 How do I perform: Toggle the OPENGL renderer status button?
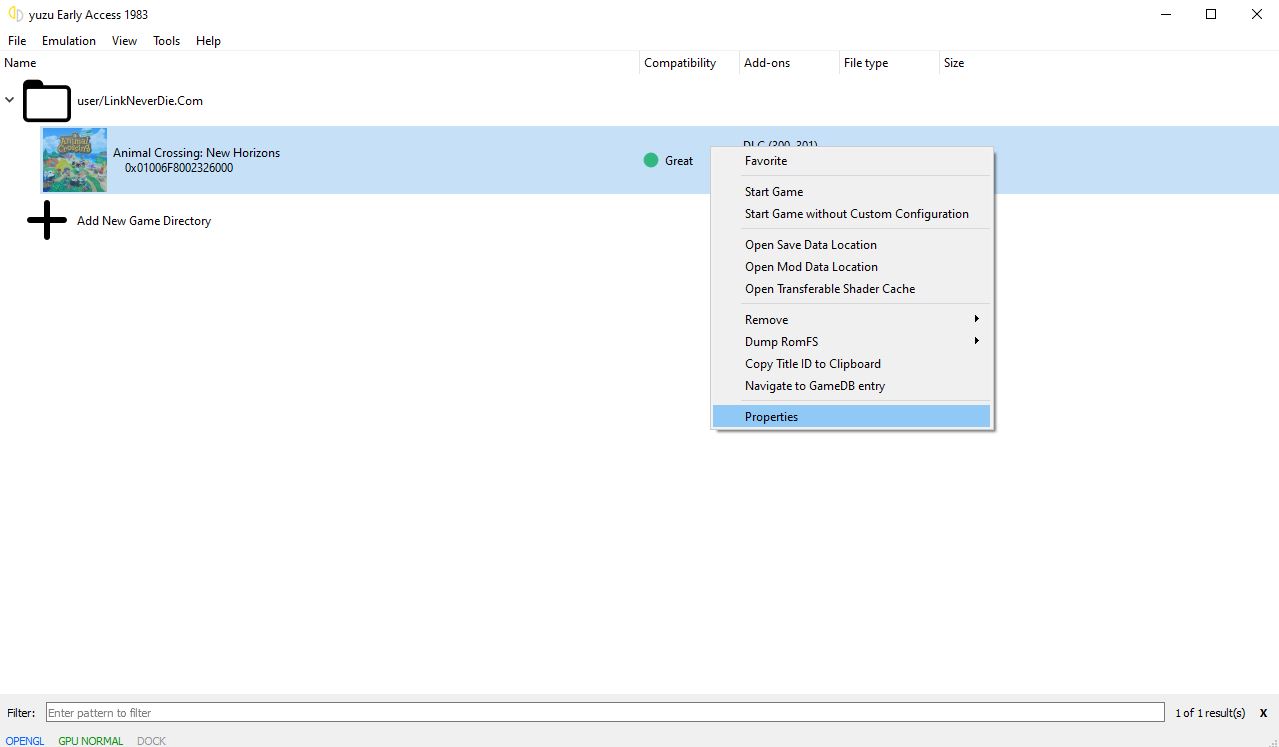(25, 741)
